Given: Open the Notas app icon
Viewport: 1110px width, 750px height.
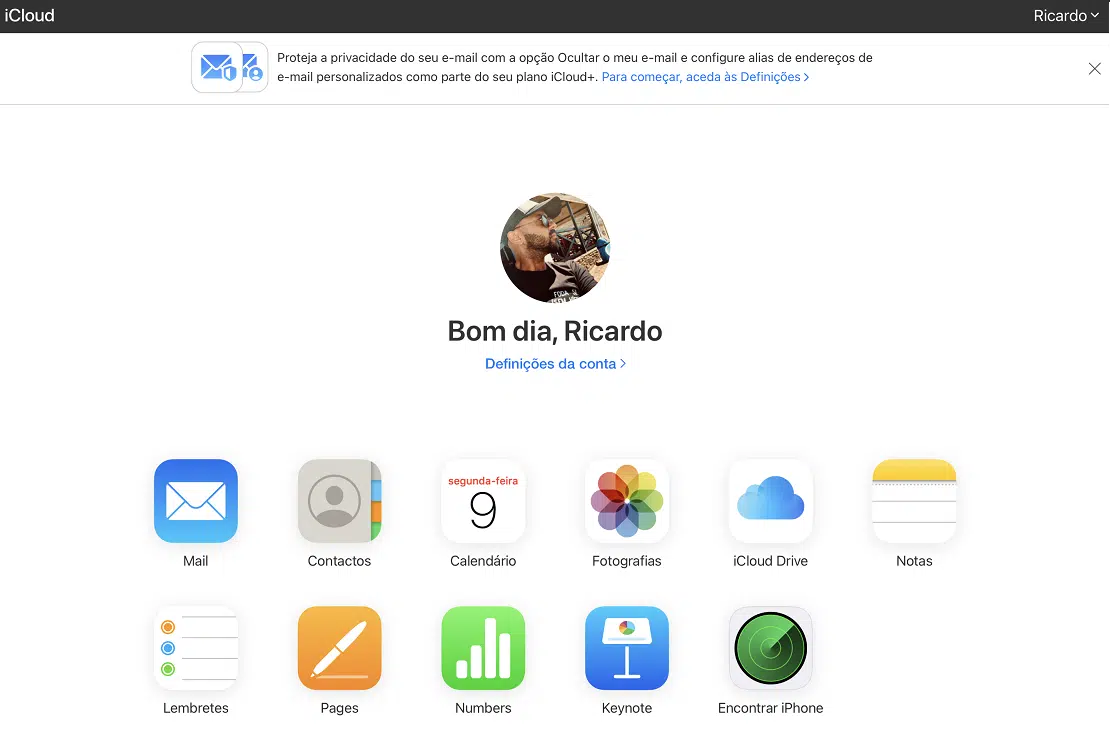Looking at the screenshot, I should tap(914, 501).
